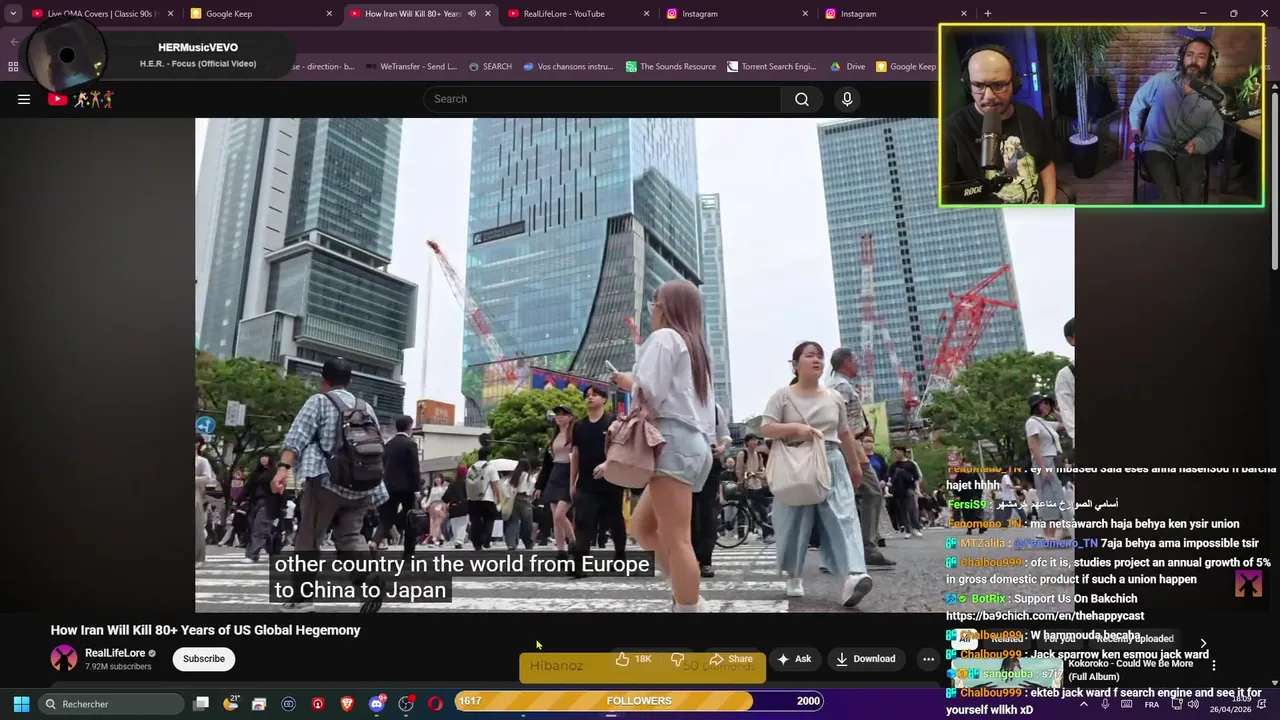
Task: Switch to the second Instagram tab
Action: (x=897, y=14)
